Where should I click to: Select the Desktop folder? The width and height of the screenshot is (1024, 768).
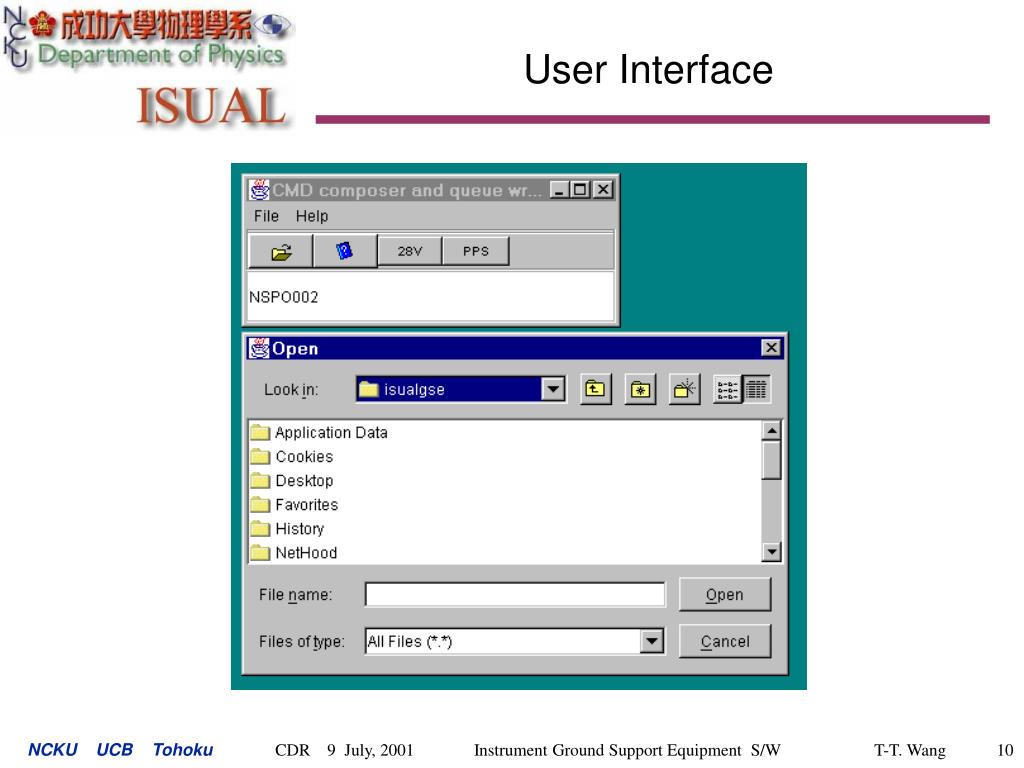tap(292, 481)
